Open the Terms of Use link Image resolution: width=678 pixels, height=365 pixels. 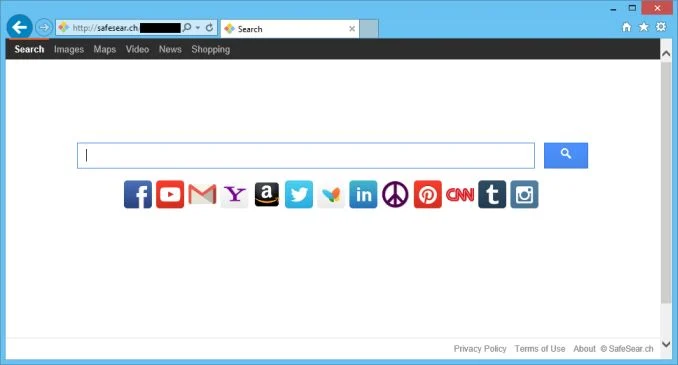tap(540, 349)
